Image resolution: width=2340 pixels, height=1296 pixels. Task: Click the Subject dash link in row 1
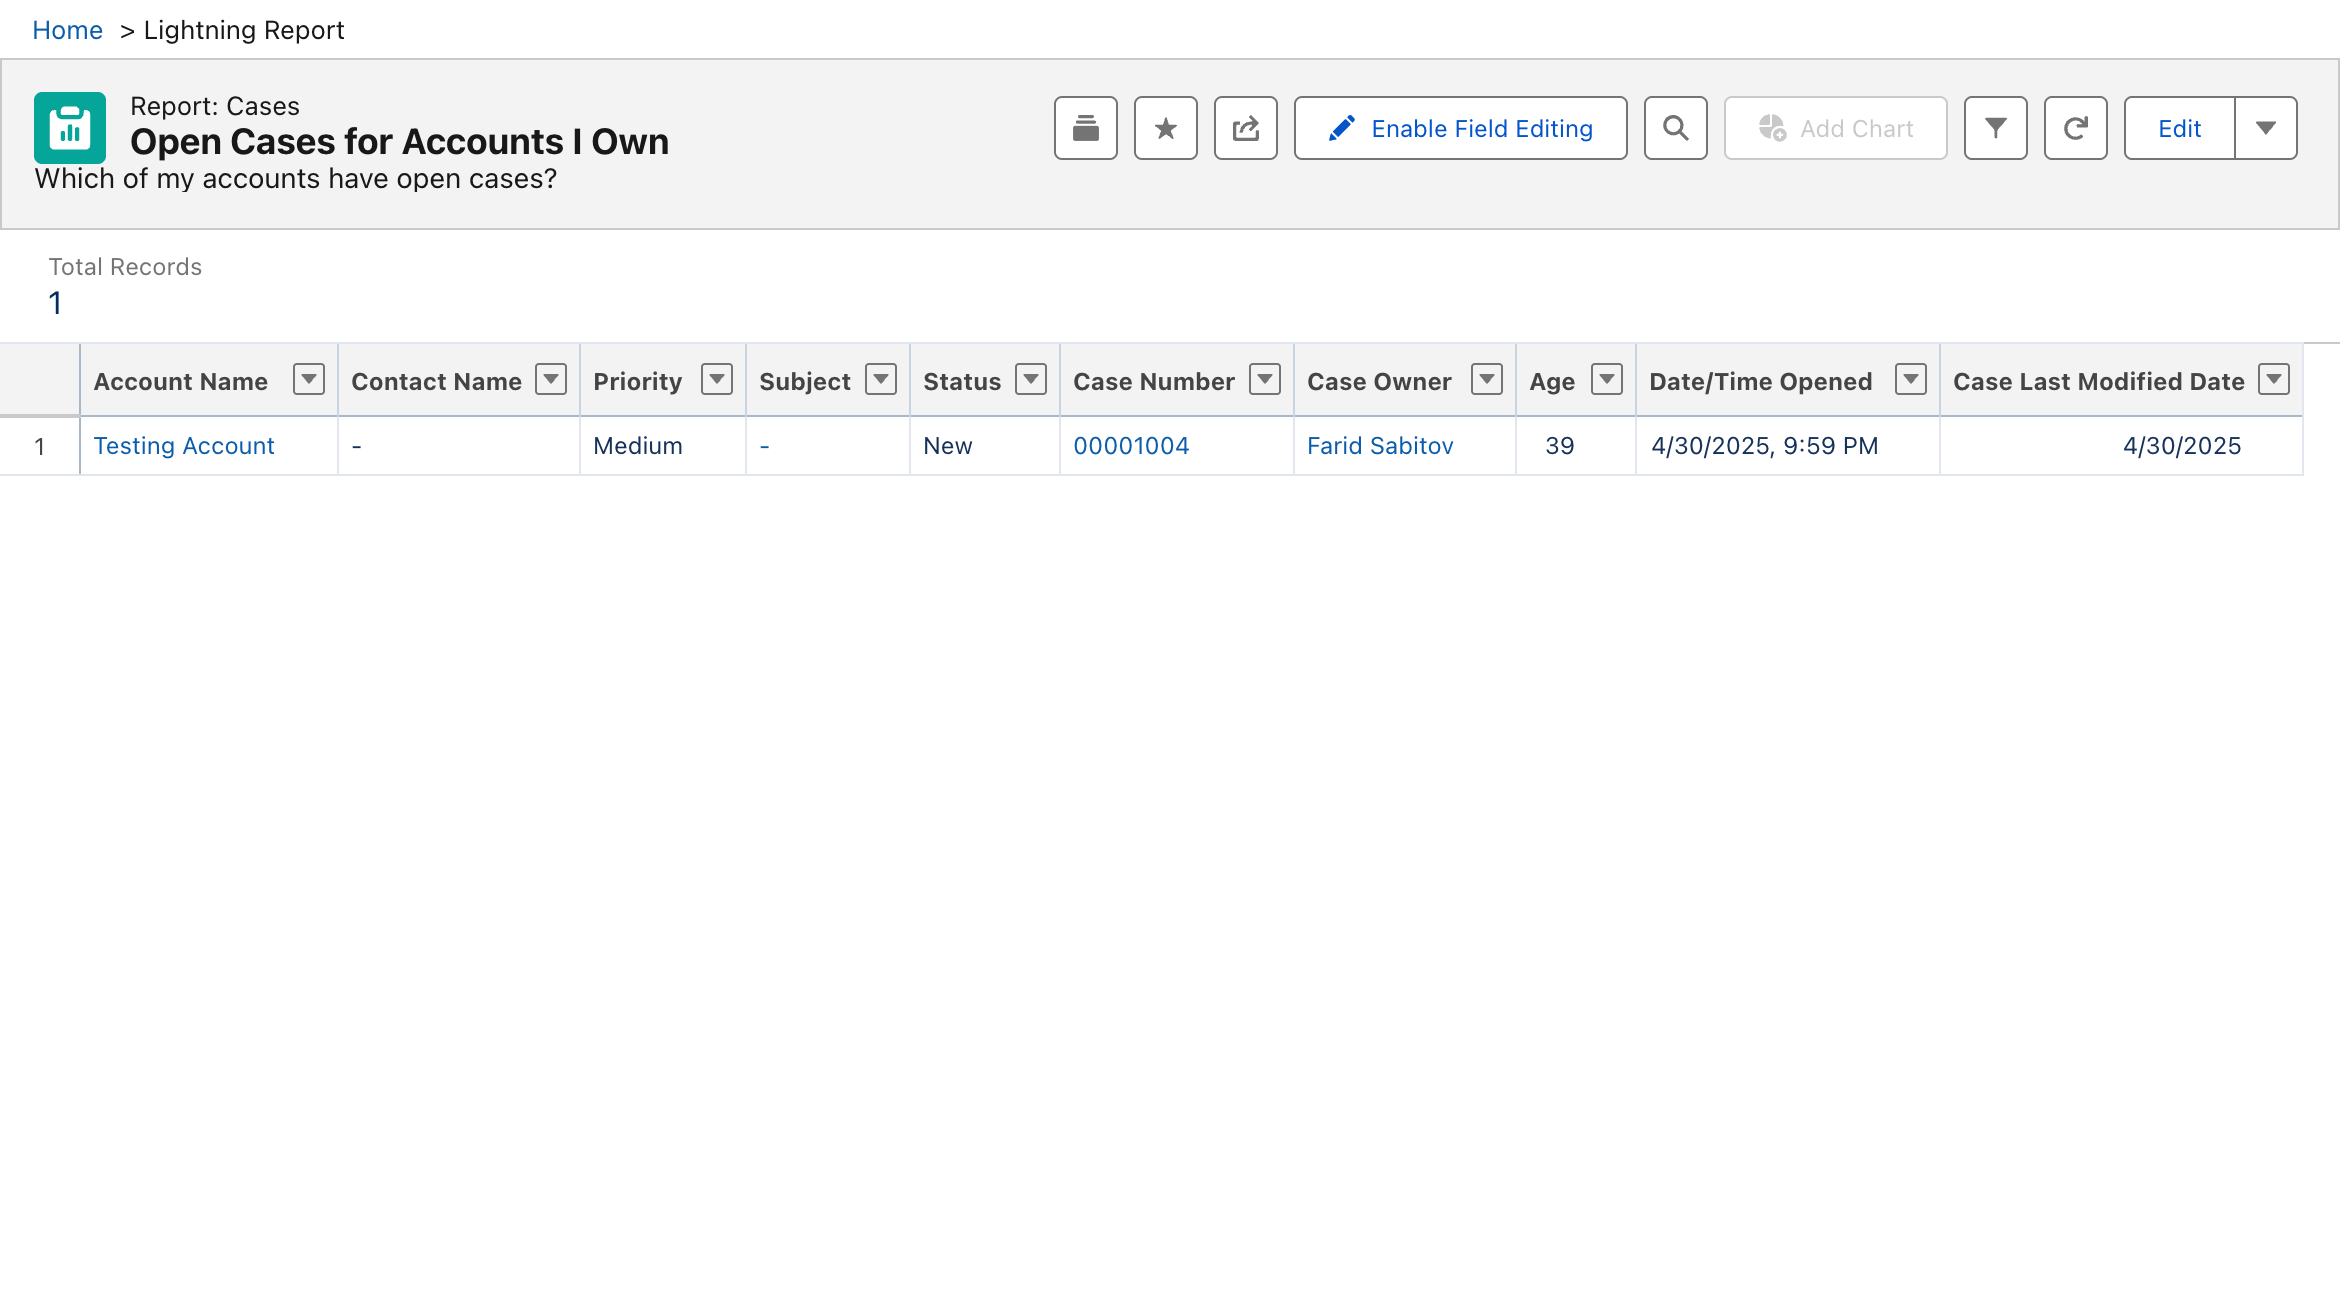tap(765, 446)
